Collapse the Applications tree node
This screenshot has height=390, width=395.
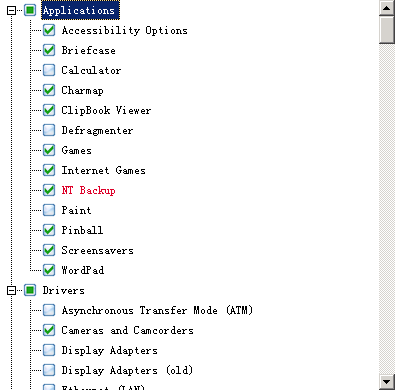point(11,11)
